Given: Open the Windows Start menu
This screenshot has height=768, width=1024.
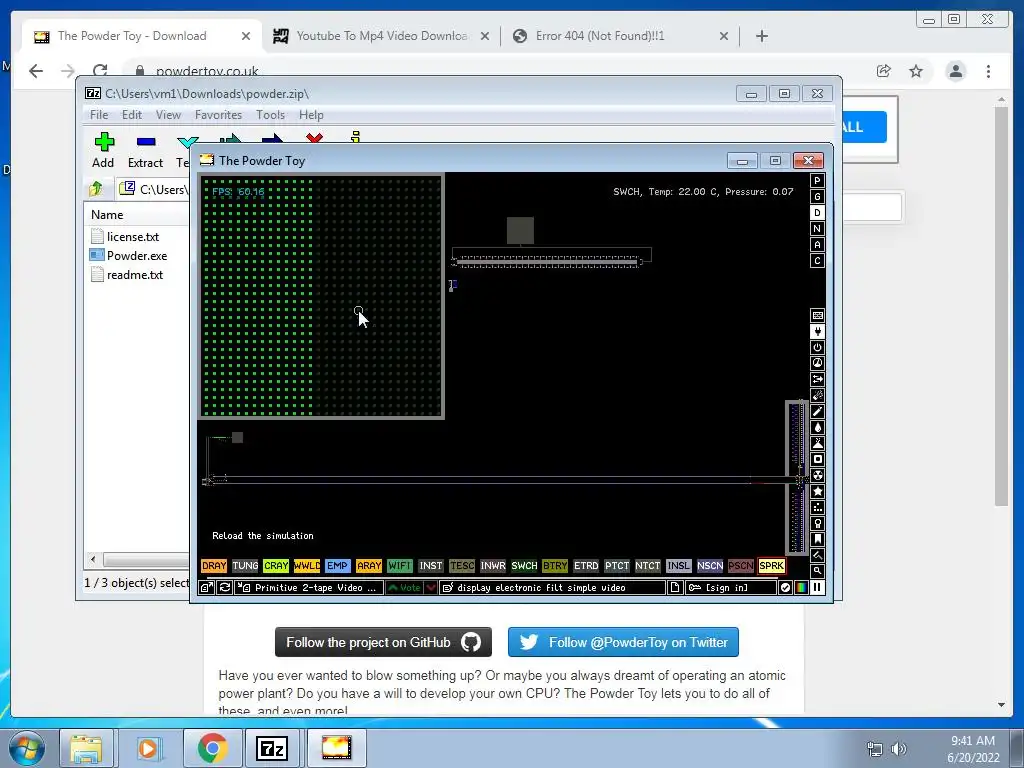Looking at the screenshot, I should click(x=27, y=748).
